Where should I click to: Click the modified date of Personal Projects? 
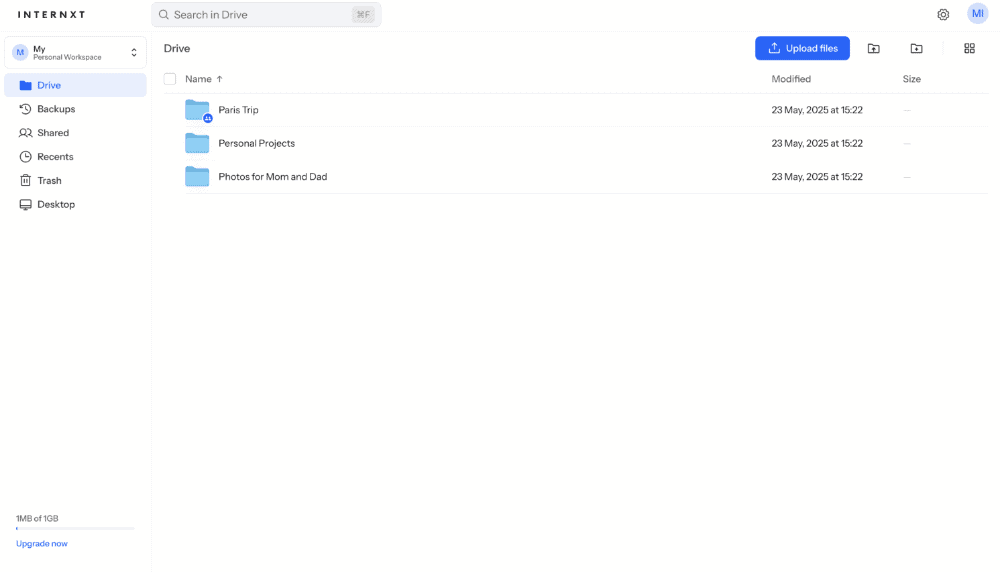pyautogui.click(x=817, y=143)
